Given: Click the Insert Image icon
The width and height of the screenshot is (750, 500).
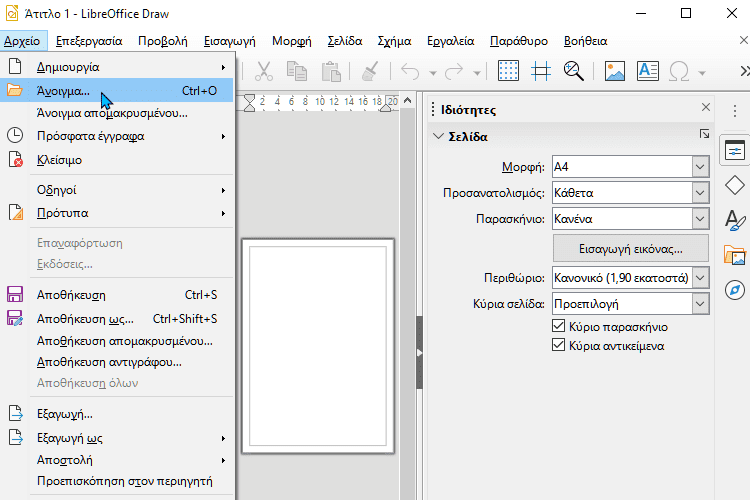Looking at the screenshot, I should [x=615, y=72].
